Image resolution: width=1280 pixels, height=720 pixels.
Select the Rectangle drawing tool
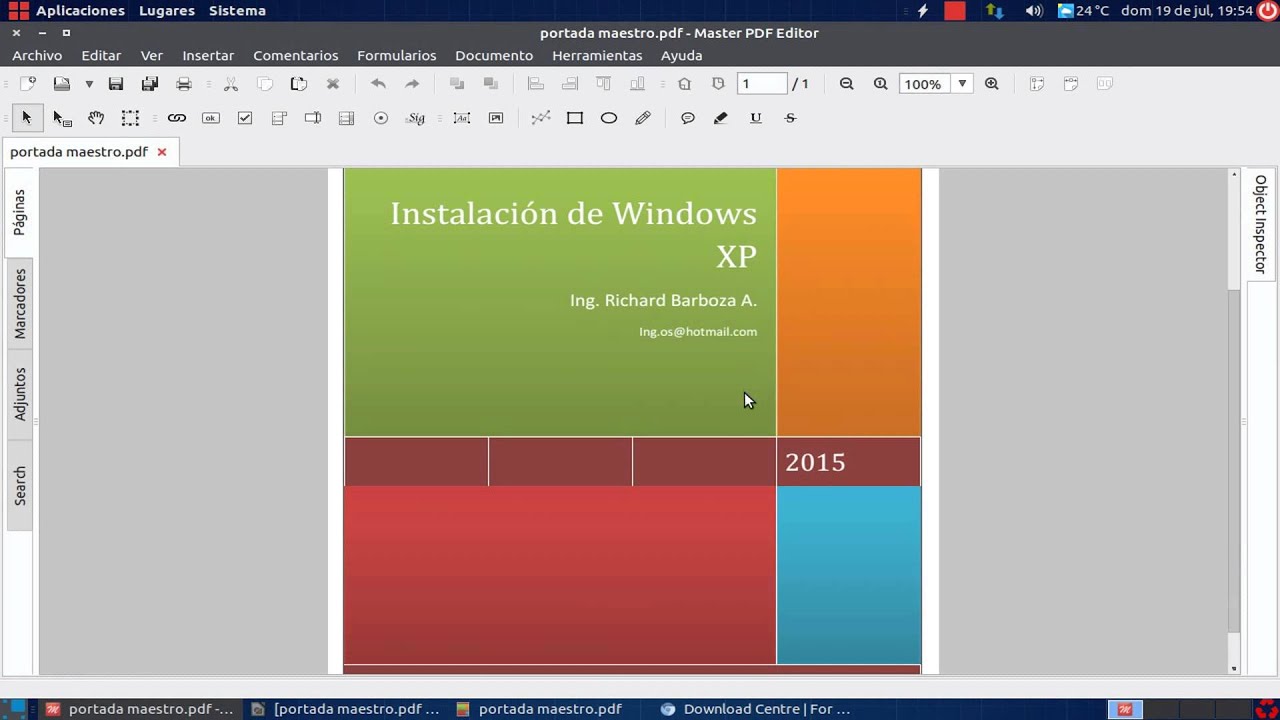point(575,118)
